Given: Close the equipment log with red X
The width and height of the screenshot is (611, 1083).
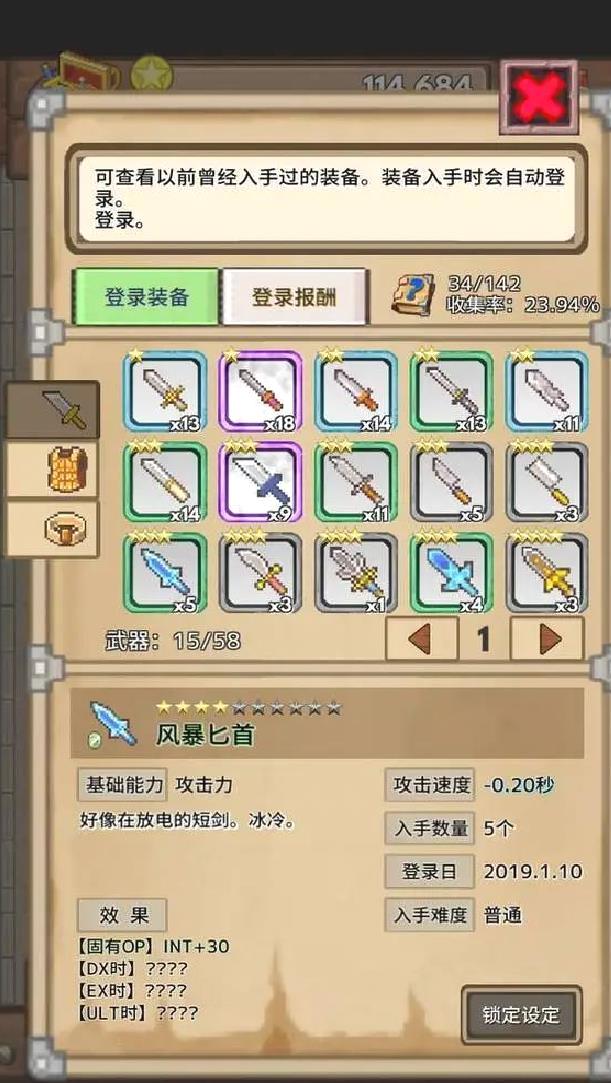Looking at the screenshot, I should 539,97.
